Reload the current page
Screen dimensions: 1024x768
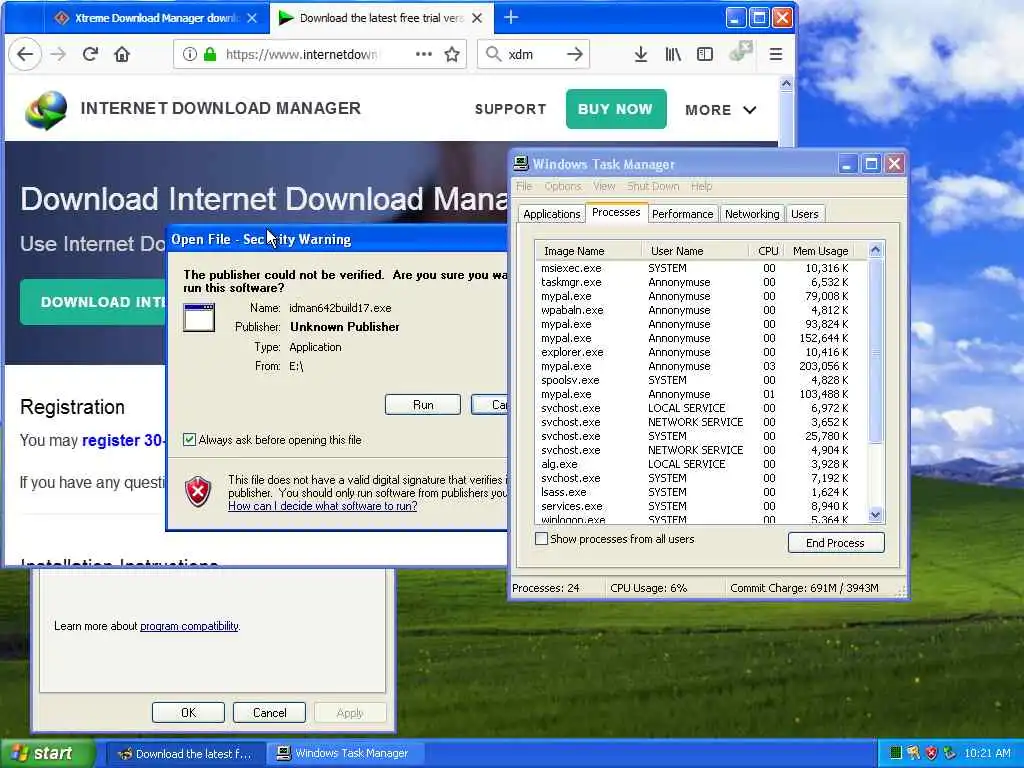[x=90, y=54]
